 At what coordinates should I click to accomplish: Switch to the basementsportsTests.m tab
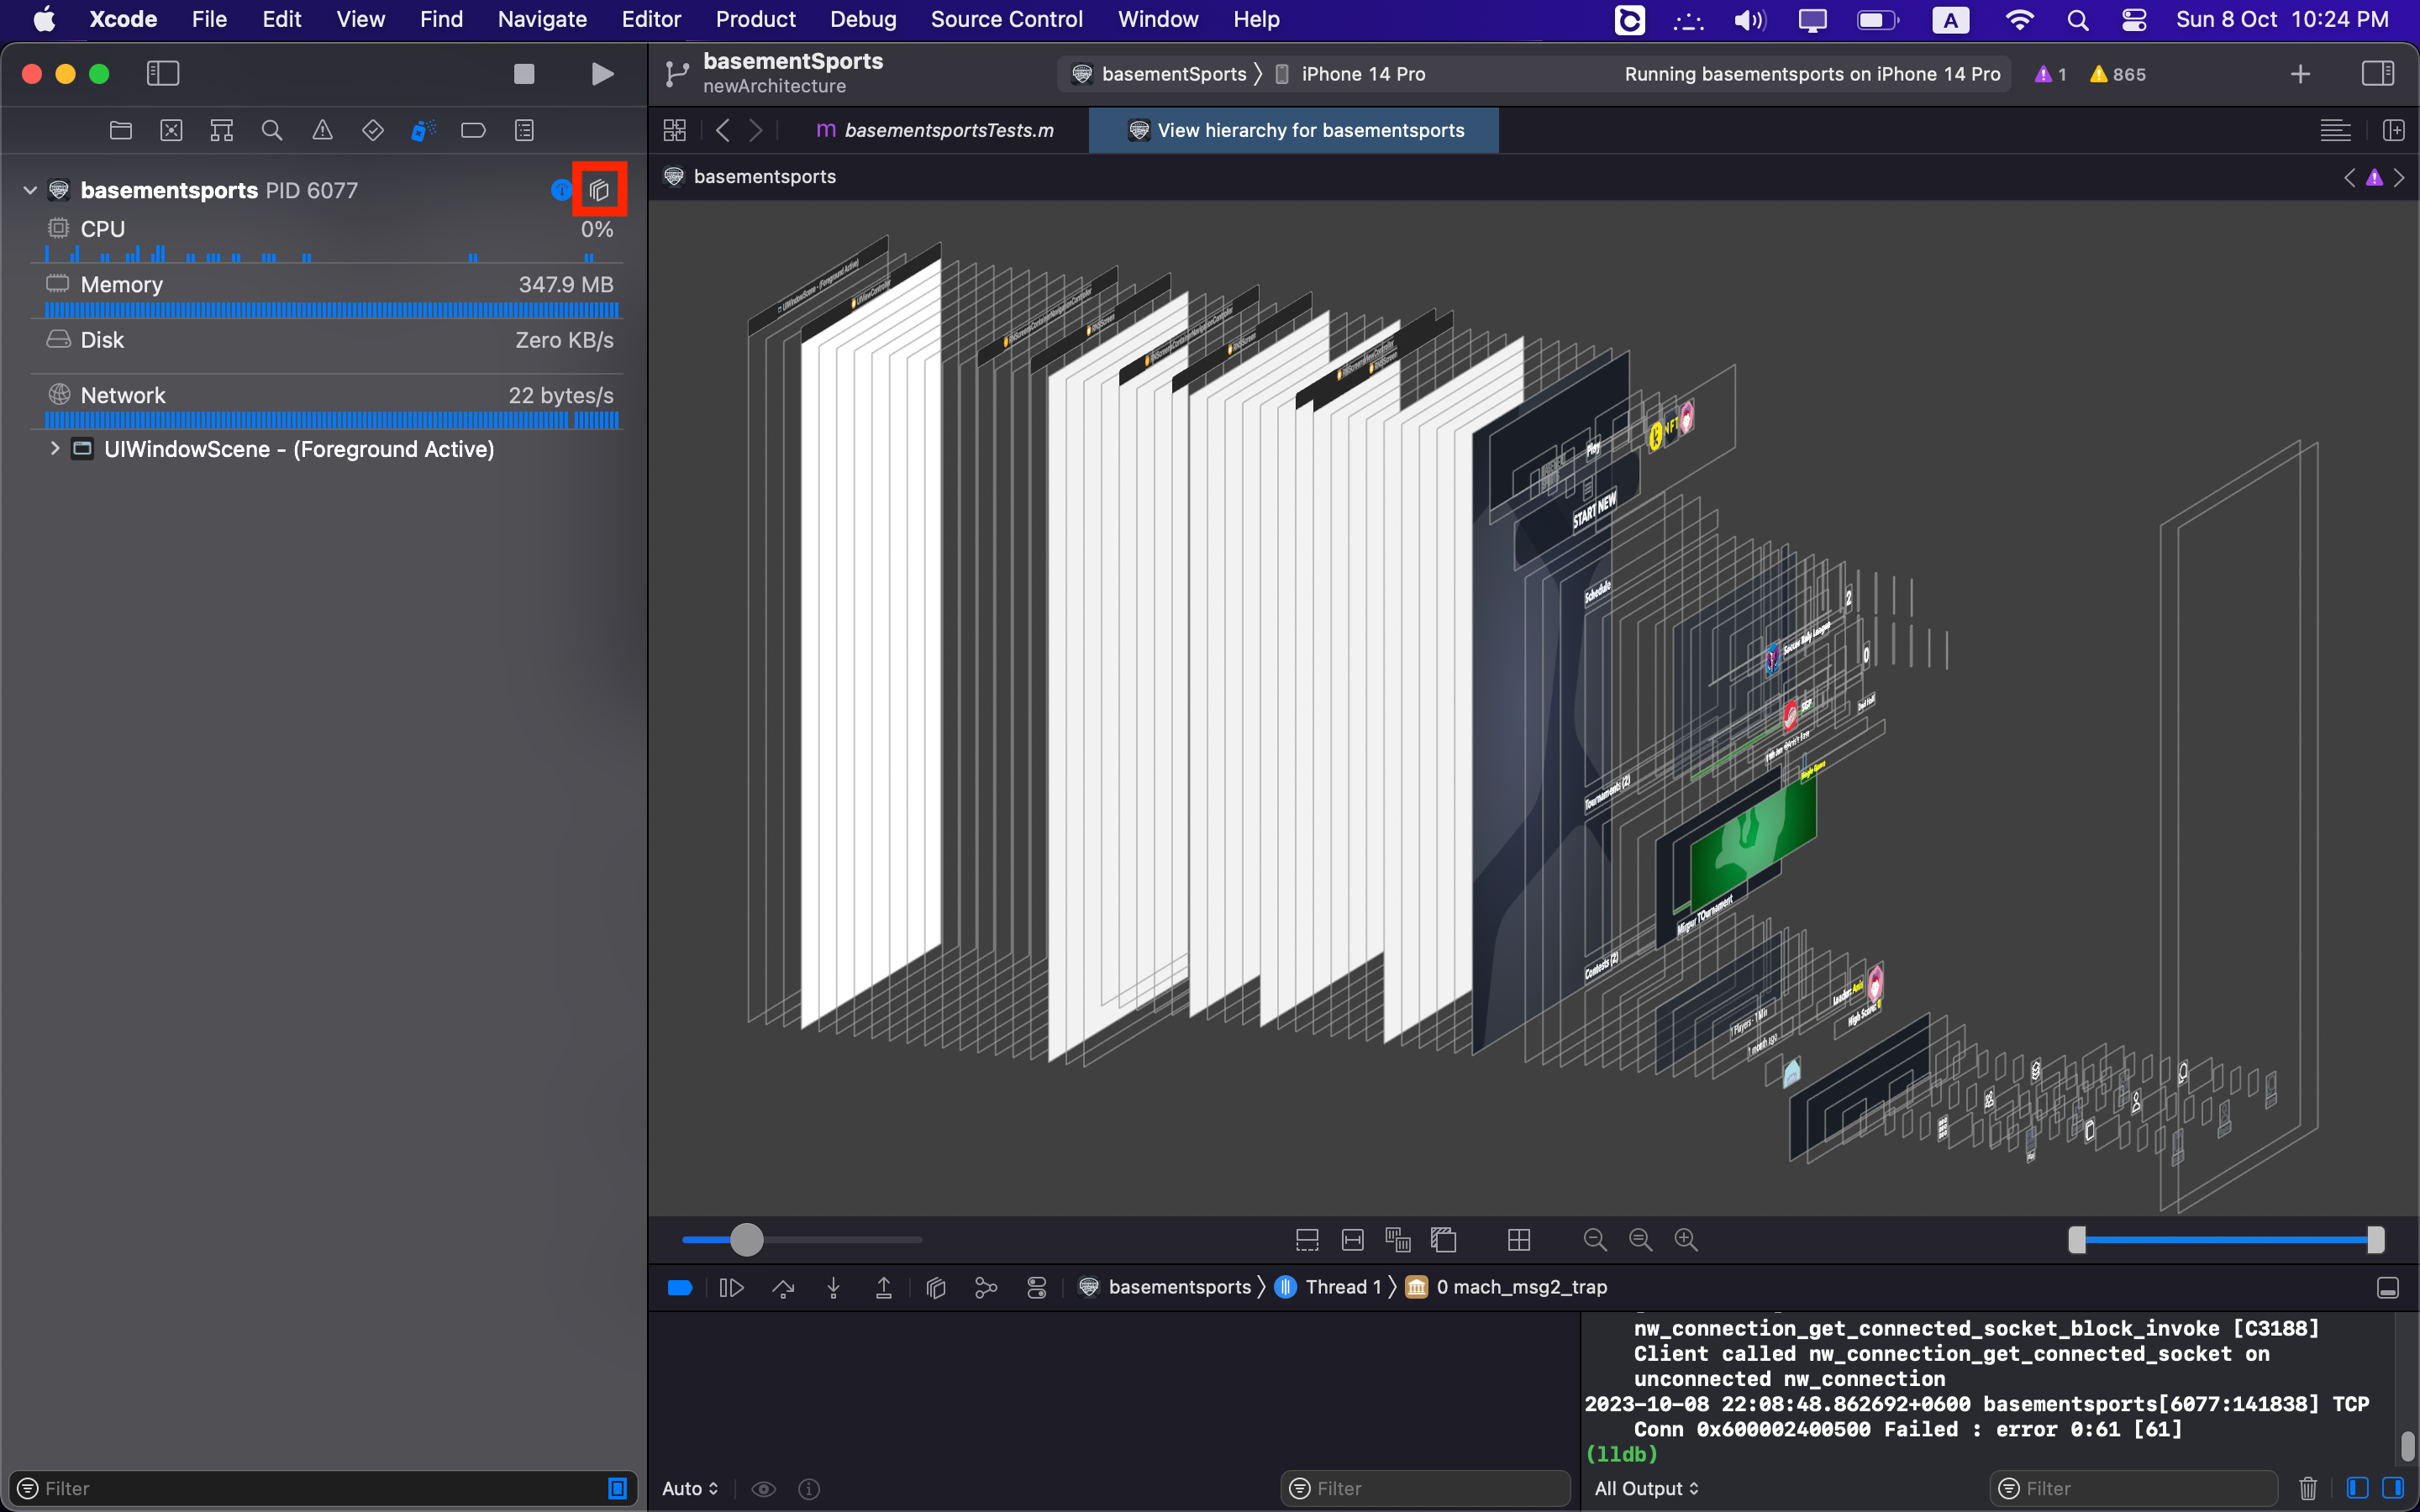[x=948, y=131]
